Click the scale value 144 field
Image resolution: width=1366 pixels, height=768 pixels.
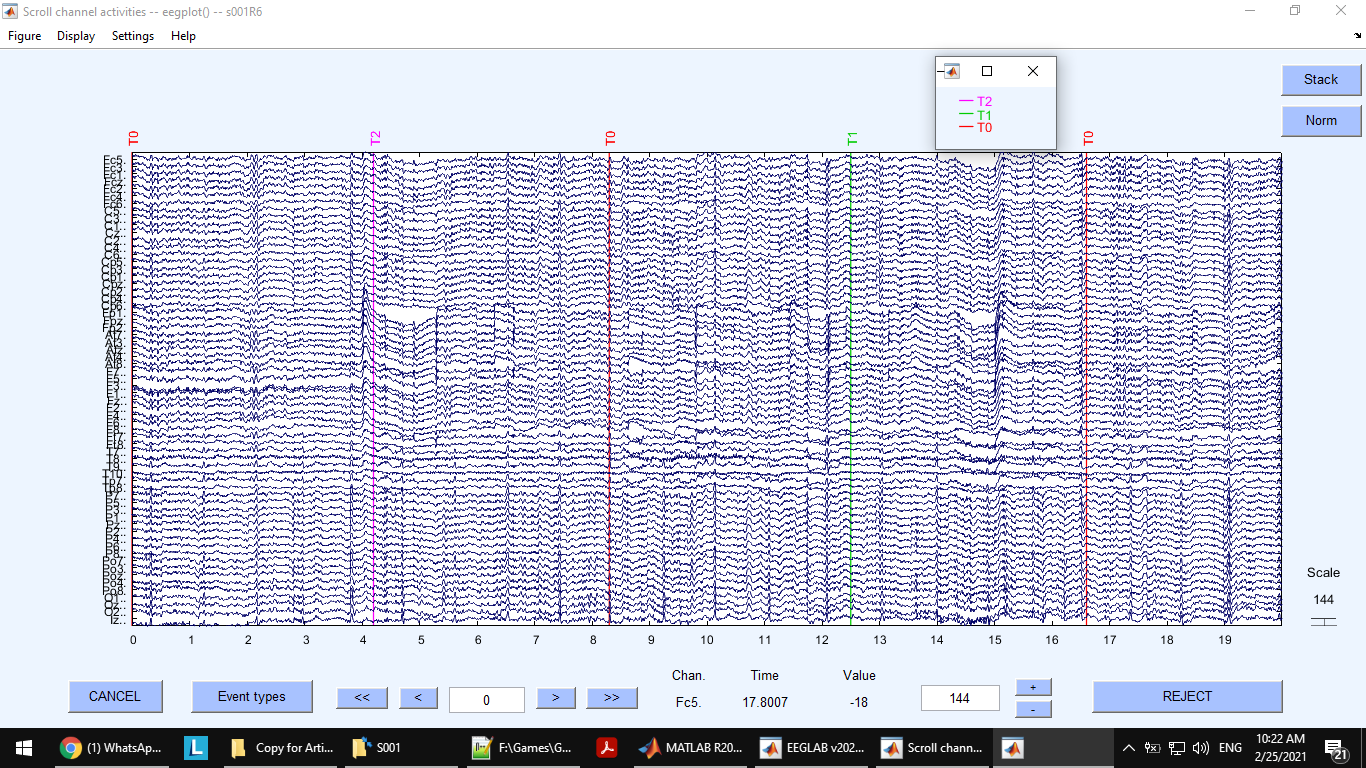point(960,697)
